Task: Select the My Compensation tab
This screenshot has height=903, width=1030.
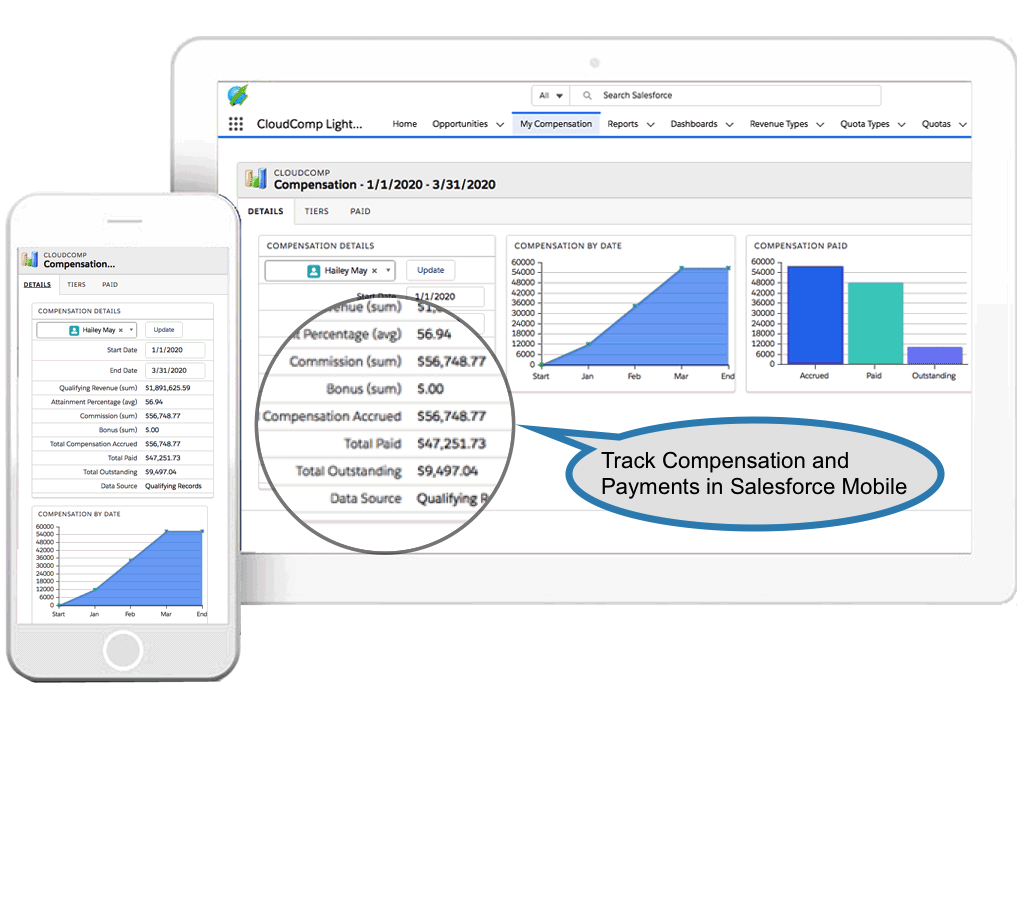Action: [556, 123]
